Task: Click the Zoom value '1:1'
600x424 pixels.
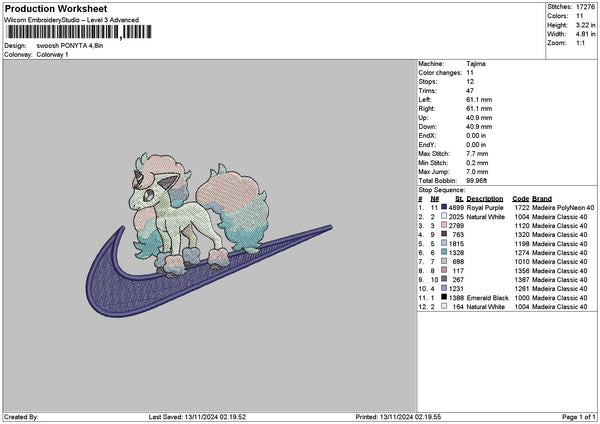Action: 580,43
